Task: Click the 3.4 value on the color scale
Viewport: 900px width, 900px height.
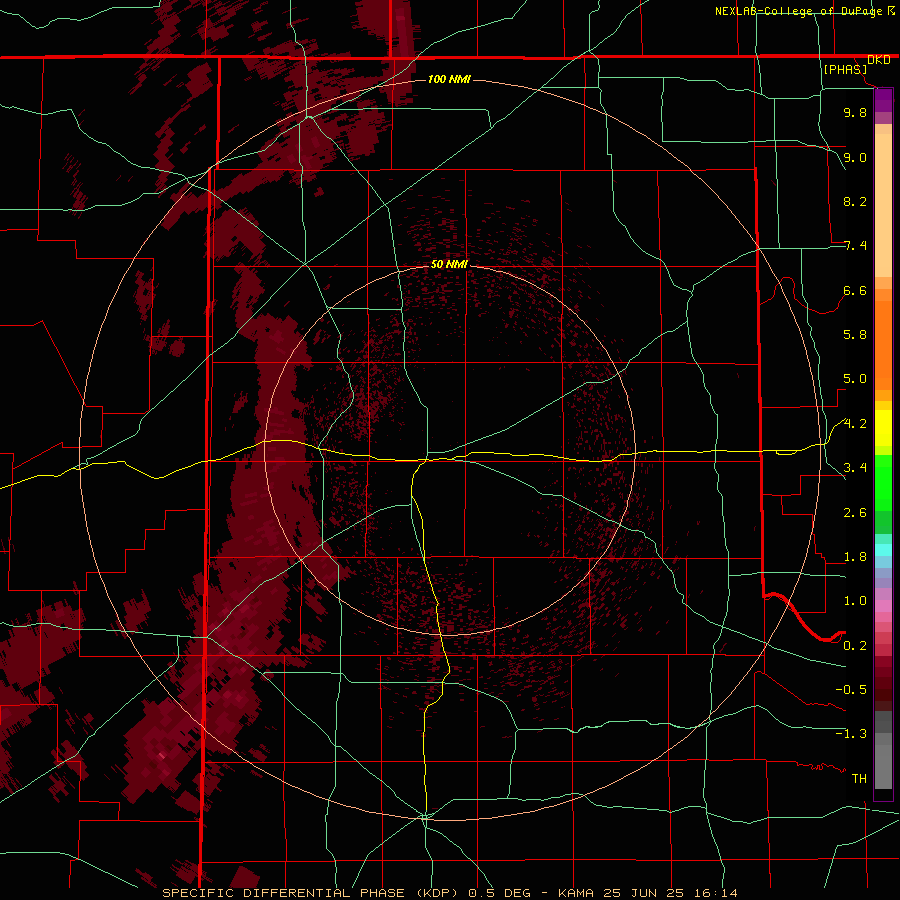Action: tap(855, 468)
